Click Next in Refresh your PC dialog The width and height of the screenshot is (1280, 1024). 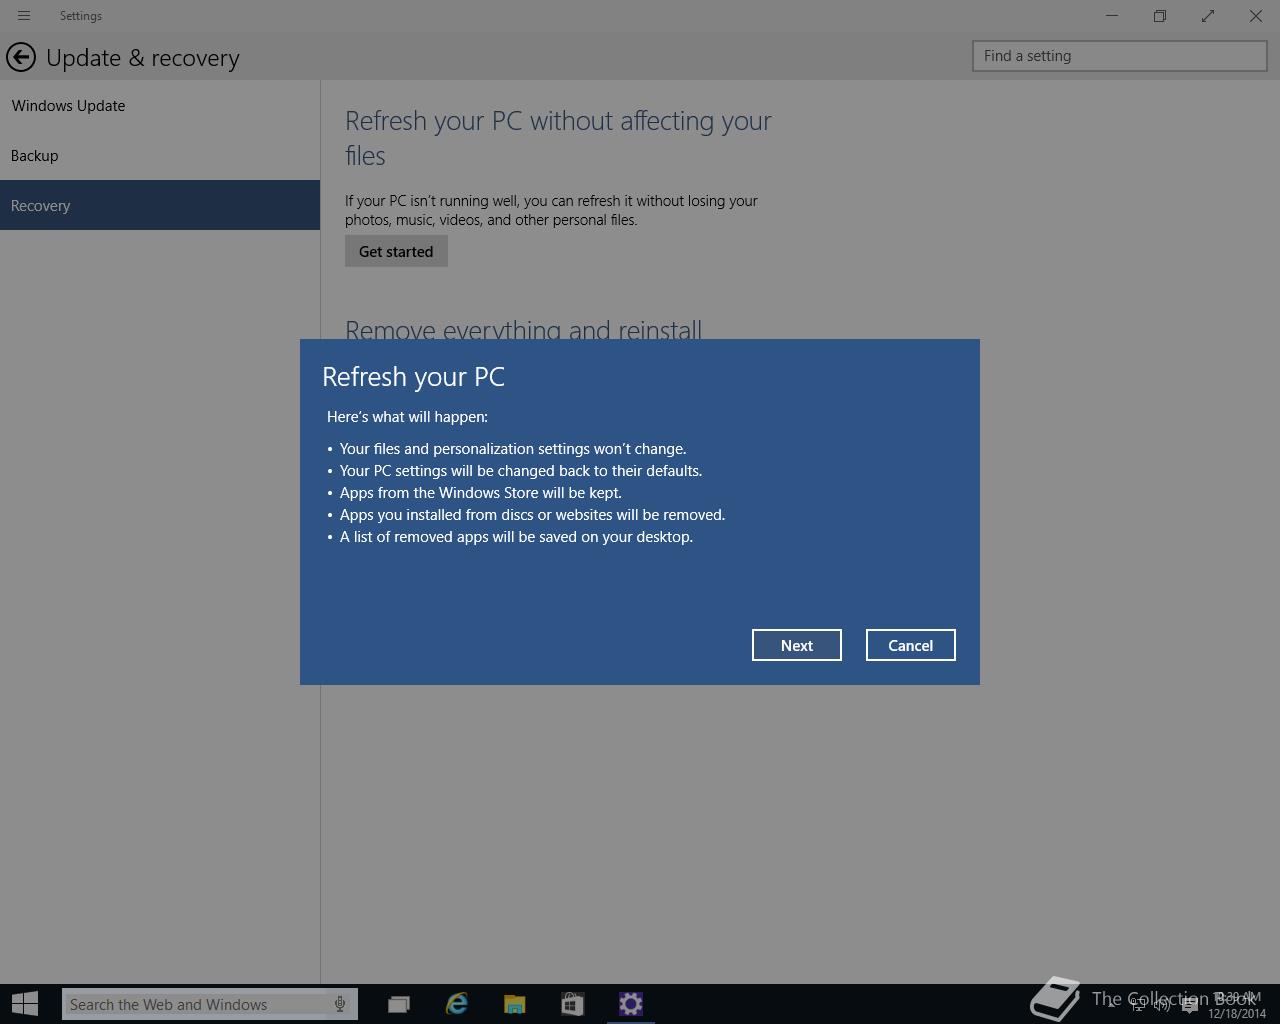(797, 645)
